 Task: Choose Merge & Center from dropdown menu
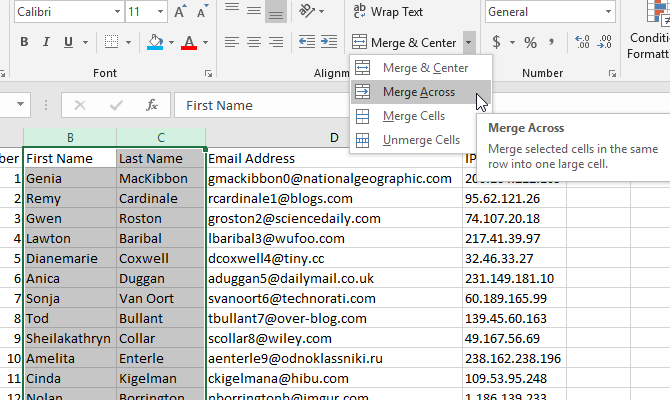pos(420,68)
